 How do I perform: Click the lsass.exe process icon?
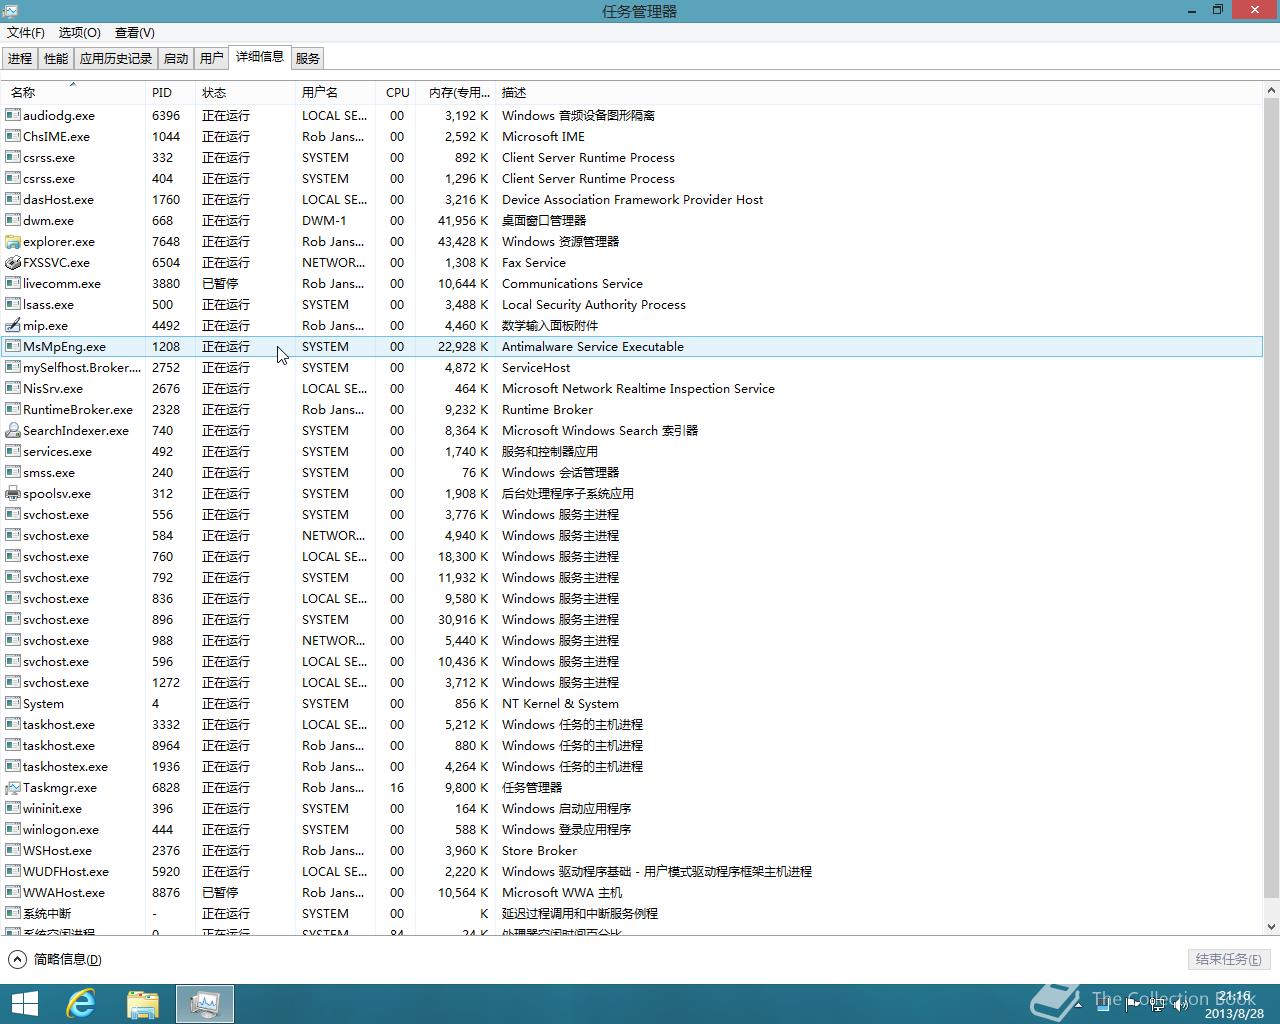coord(13,304)
